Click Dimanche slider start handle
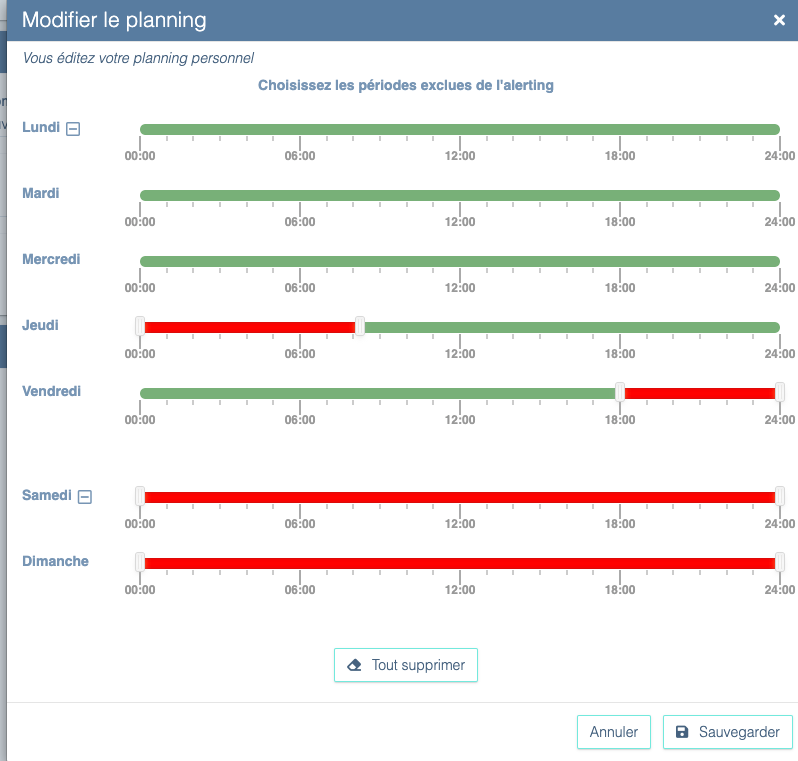The image size is (798, 761). 140,562
